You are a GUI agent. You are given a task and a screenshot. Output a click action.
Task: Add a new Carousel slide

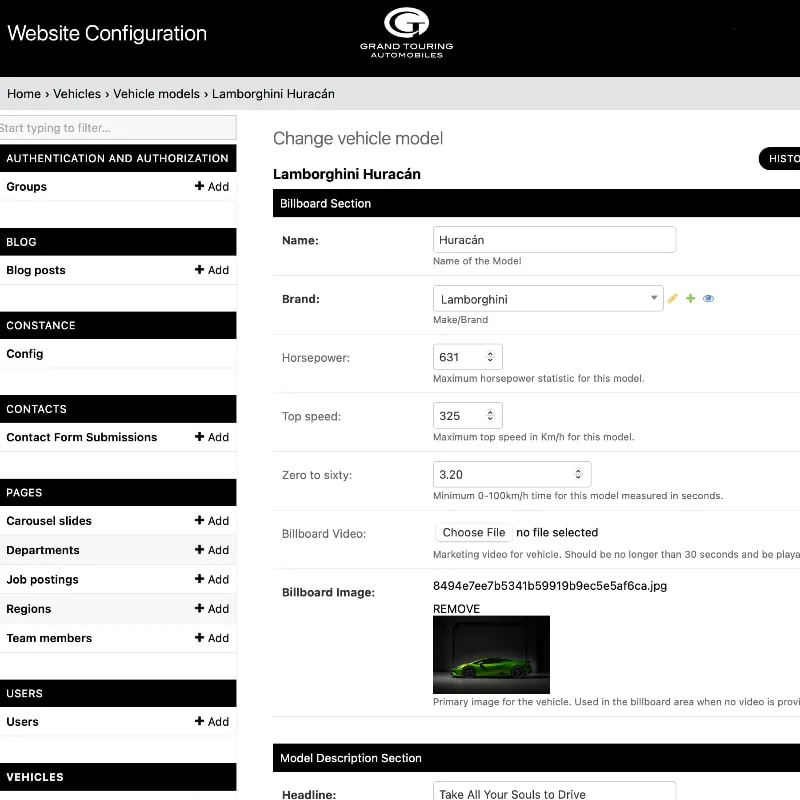tap(212, 520)
